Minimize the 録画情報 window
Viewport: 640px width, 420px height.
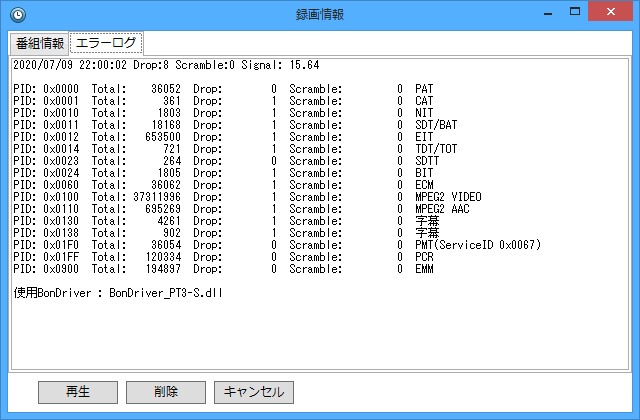pyautogui.click(x=548, y=12)
